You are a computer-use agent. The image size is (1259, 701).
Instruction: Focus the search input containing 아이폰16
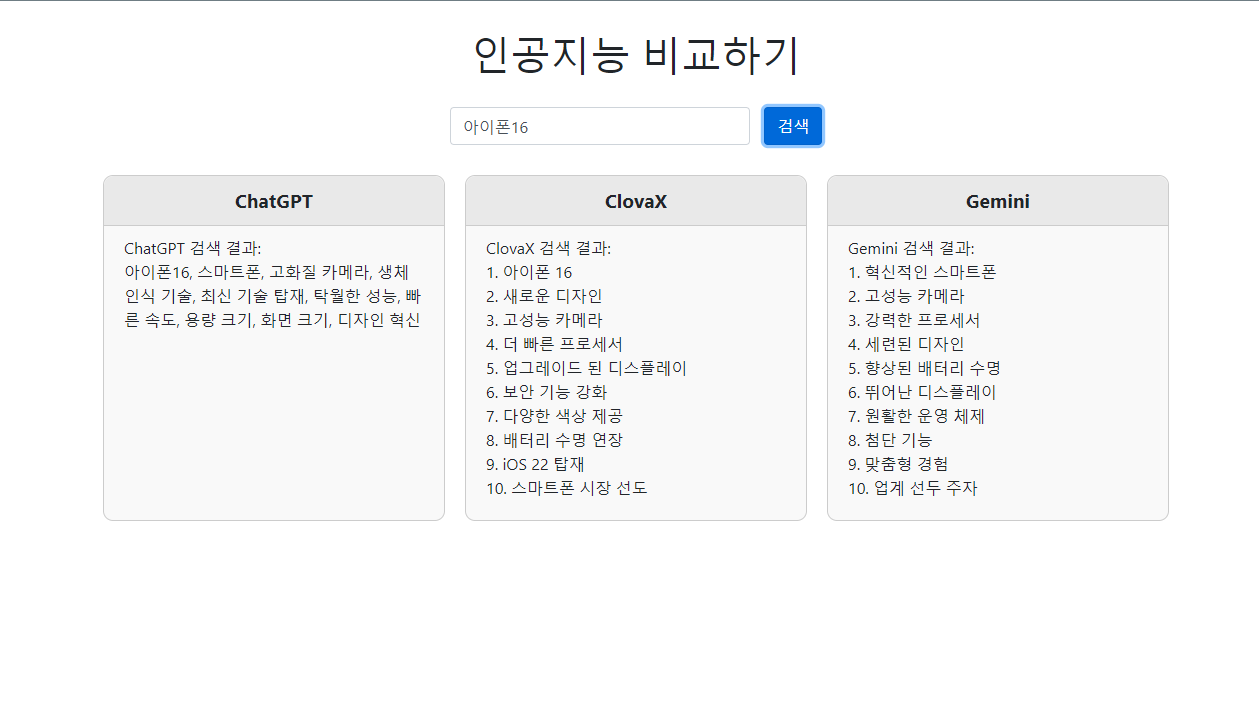pyautogui.click(x=600, y=126)
